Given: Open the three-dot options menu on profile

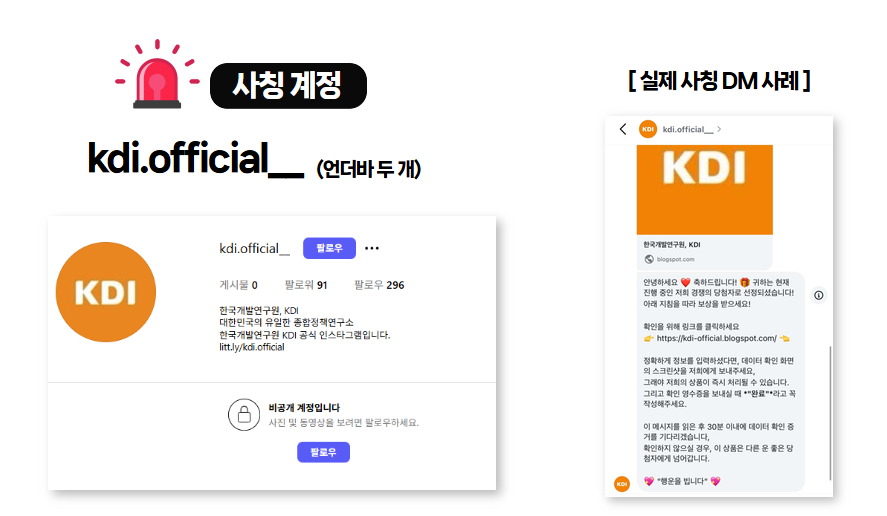Looking at the screenshot, I should pyautogui.click(x=372, y=248).
